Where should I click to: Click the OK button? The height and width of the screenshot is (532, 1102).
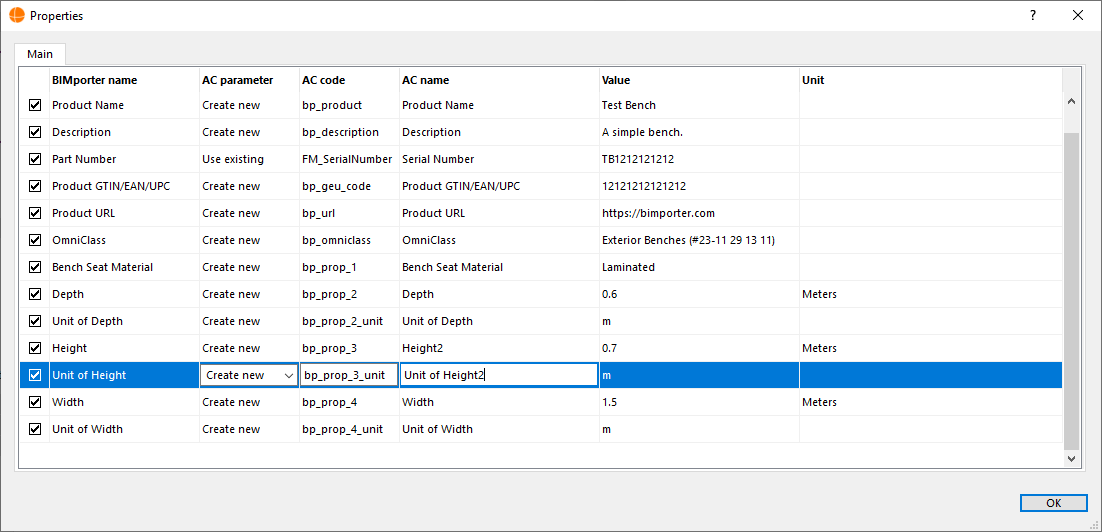pos(1053,503)
